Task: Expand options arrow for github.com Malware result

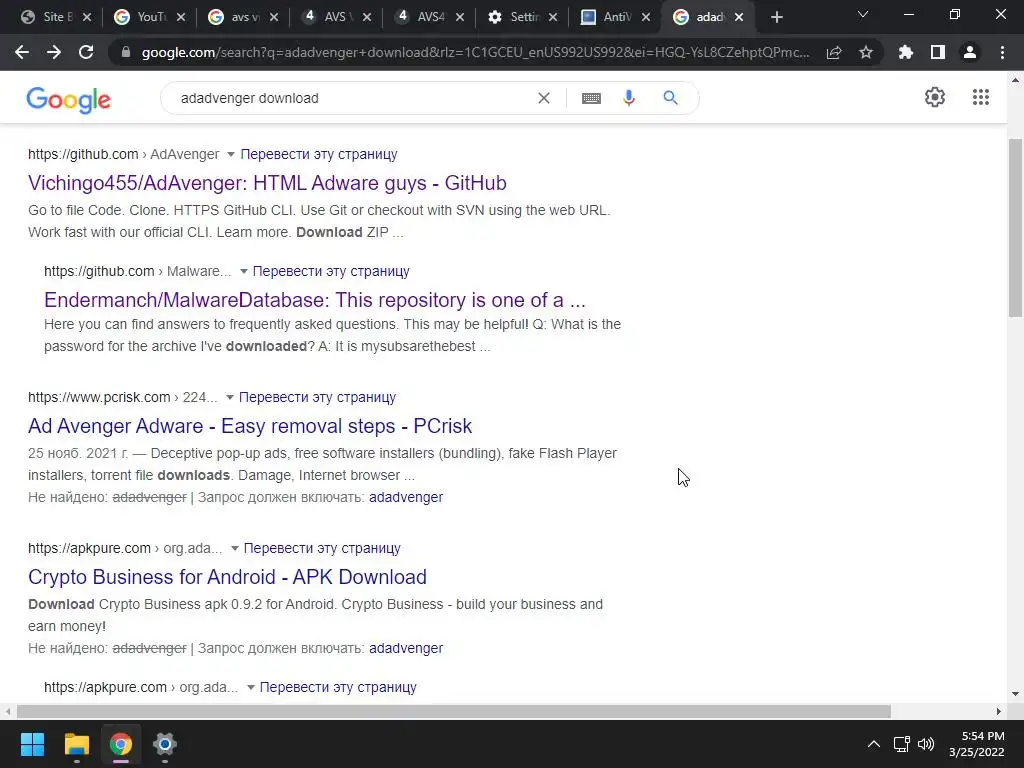Action: 244,272
